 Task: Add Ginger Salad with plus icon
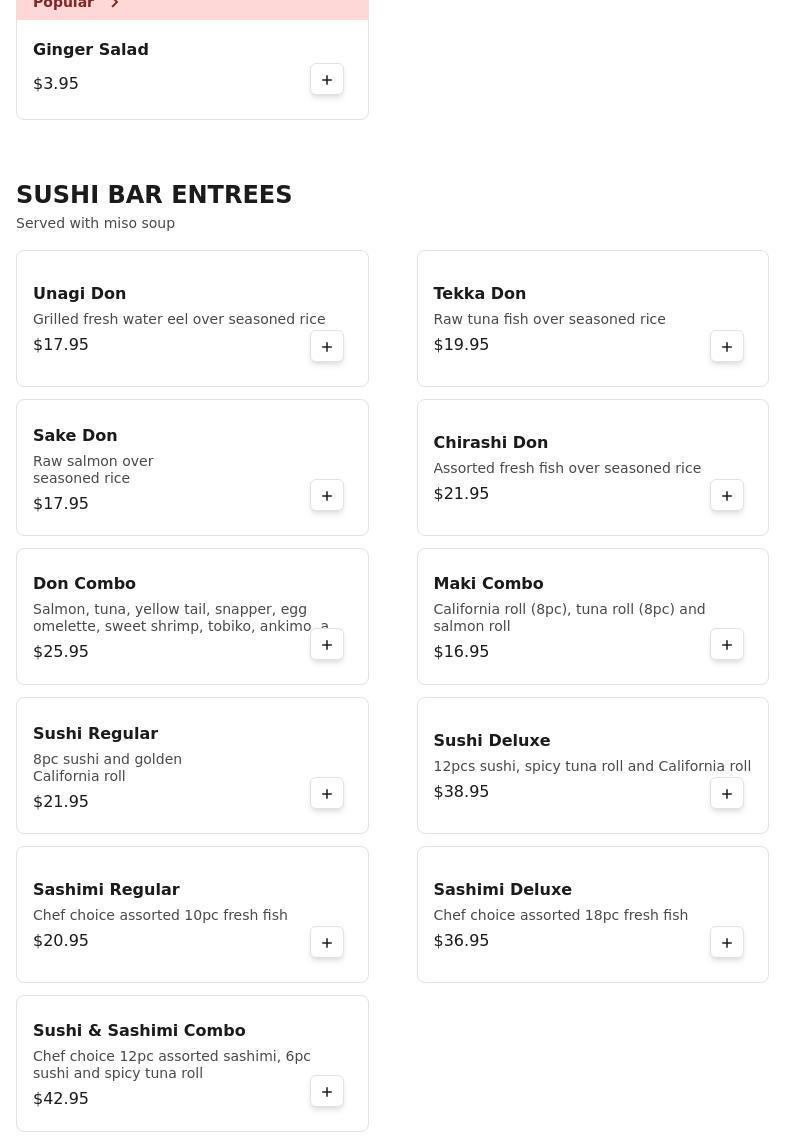click(x=327, y=80)
